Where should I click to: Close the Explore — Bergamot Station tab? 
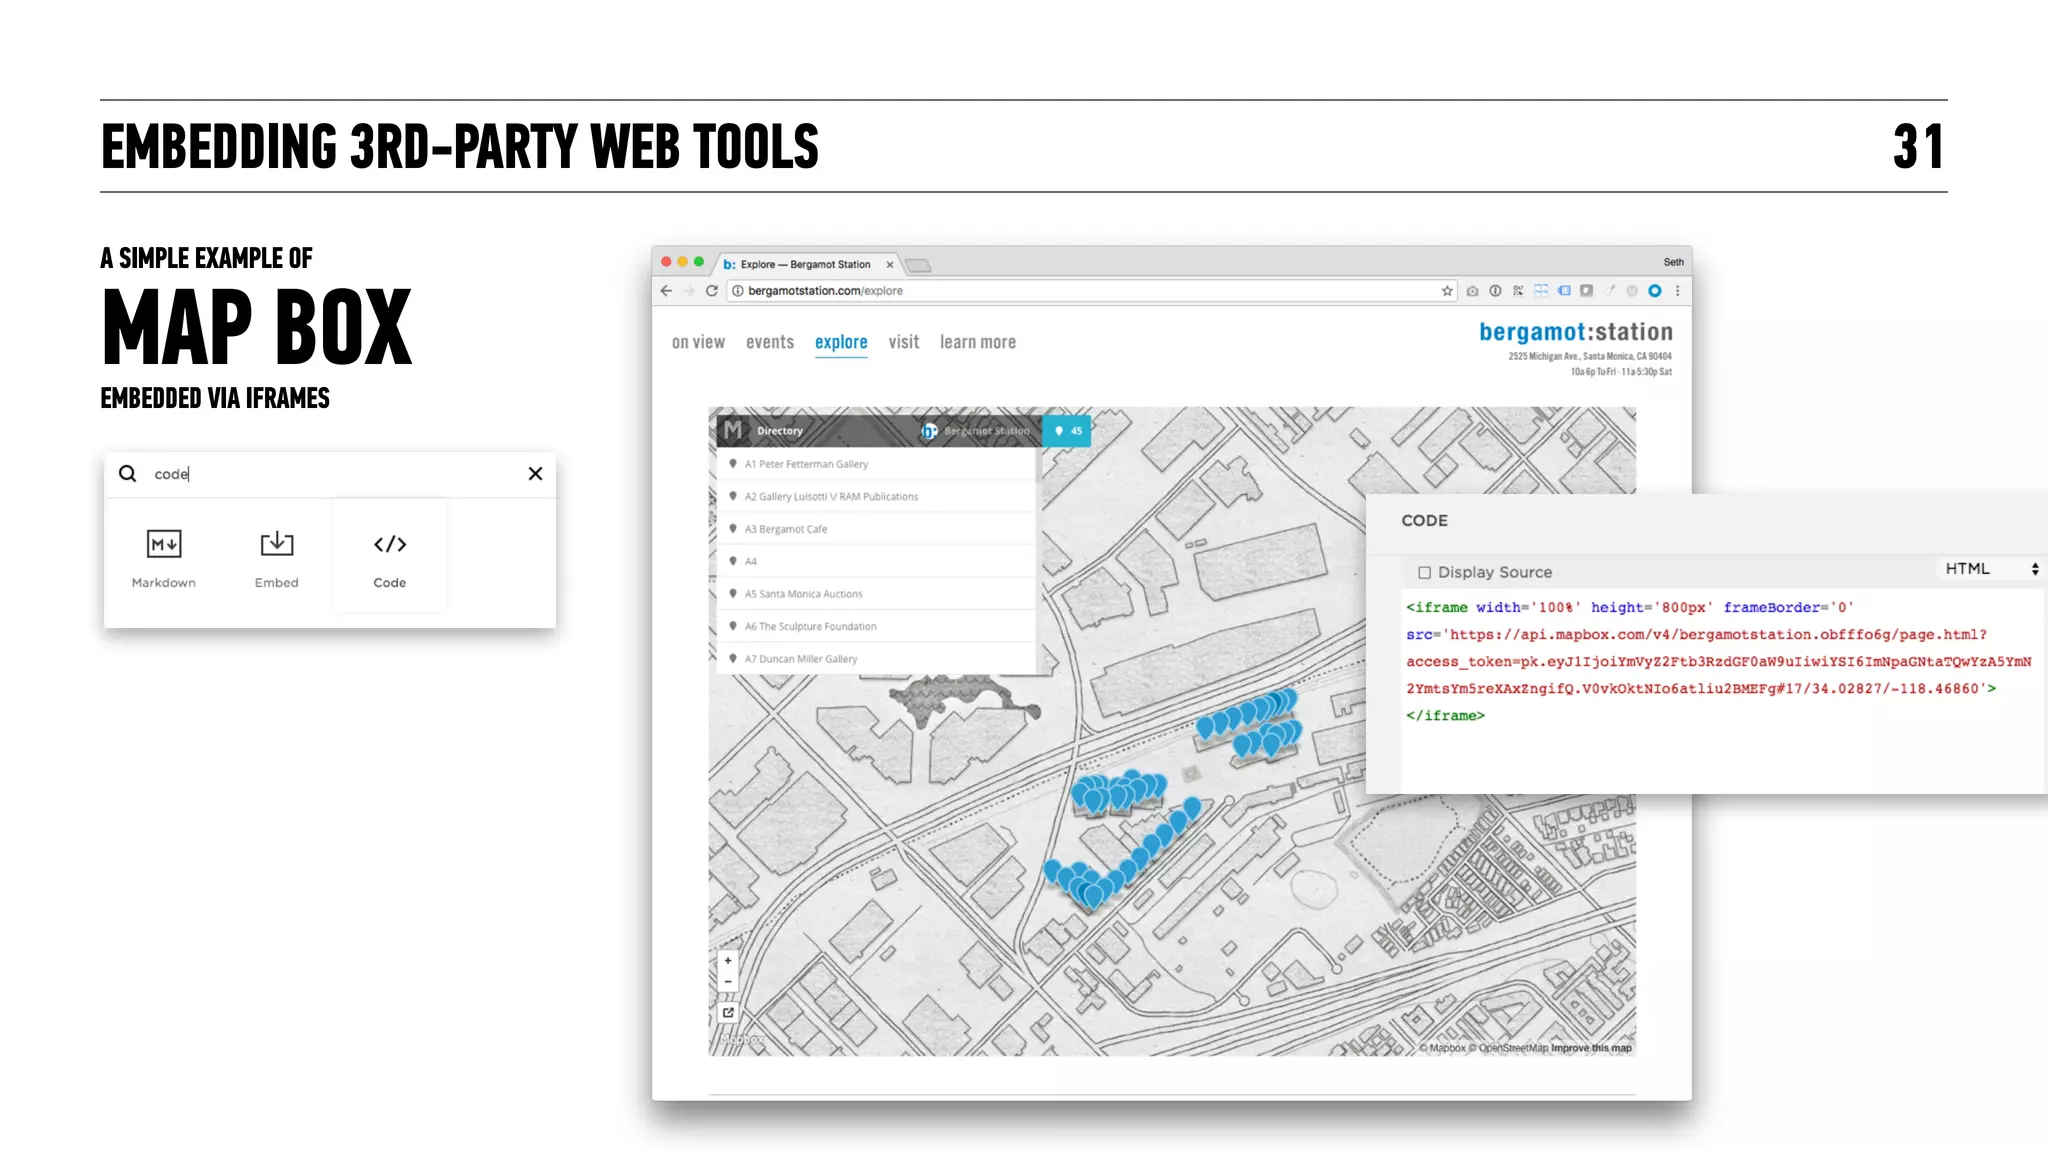tap(890, 265)
